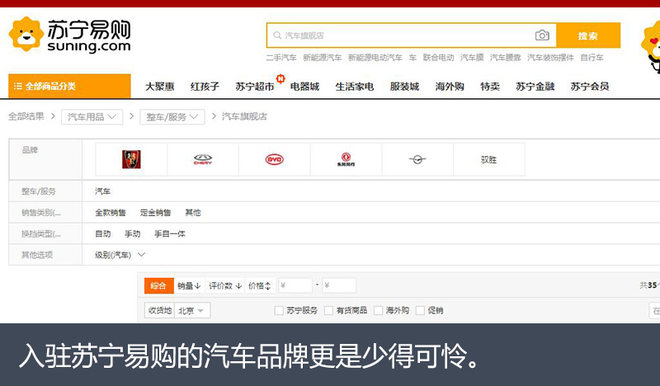Click 全部结果 breadcrumb
Image resolution: width=660 pixels, height=386 pixels.
click(x=26, y=117)
